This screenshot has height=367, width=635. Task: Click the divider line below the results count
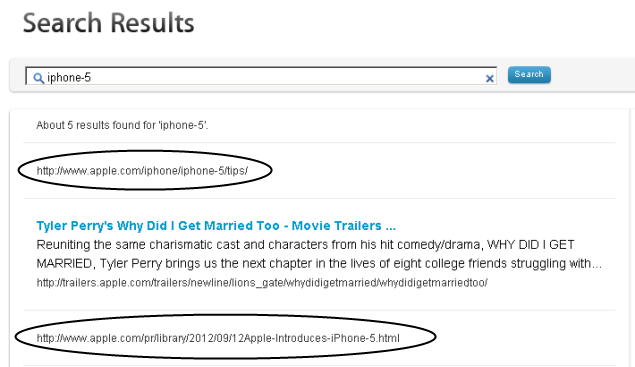point(319,143)
